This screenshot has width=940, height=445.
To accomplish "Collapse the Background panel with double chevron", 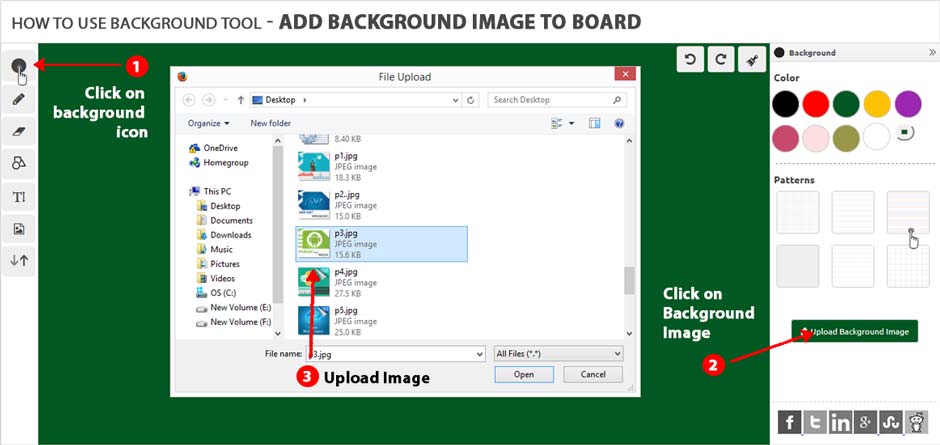I will [932, 53].
